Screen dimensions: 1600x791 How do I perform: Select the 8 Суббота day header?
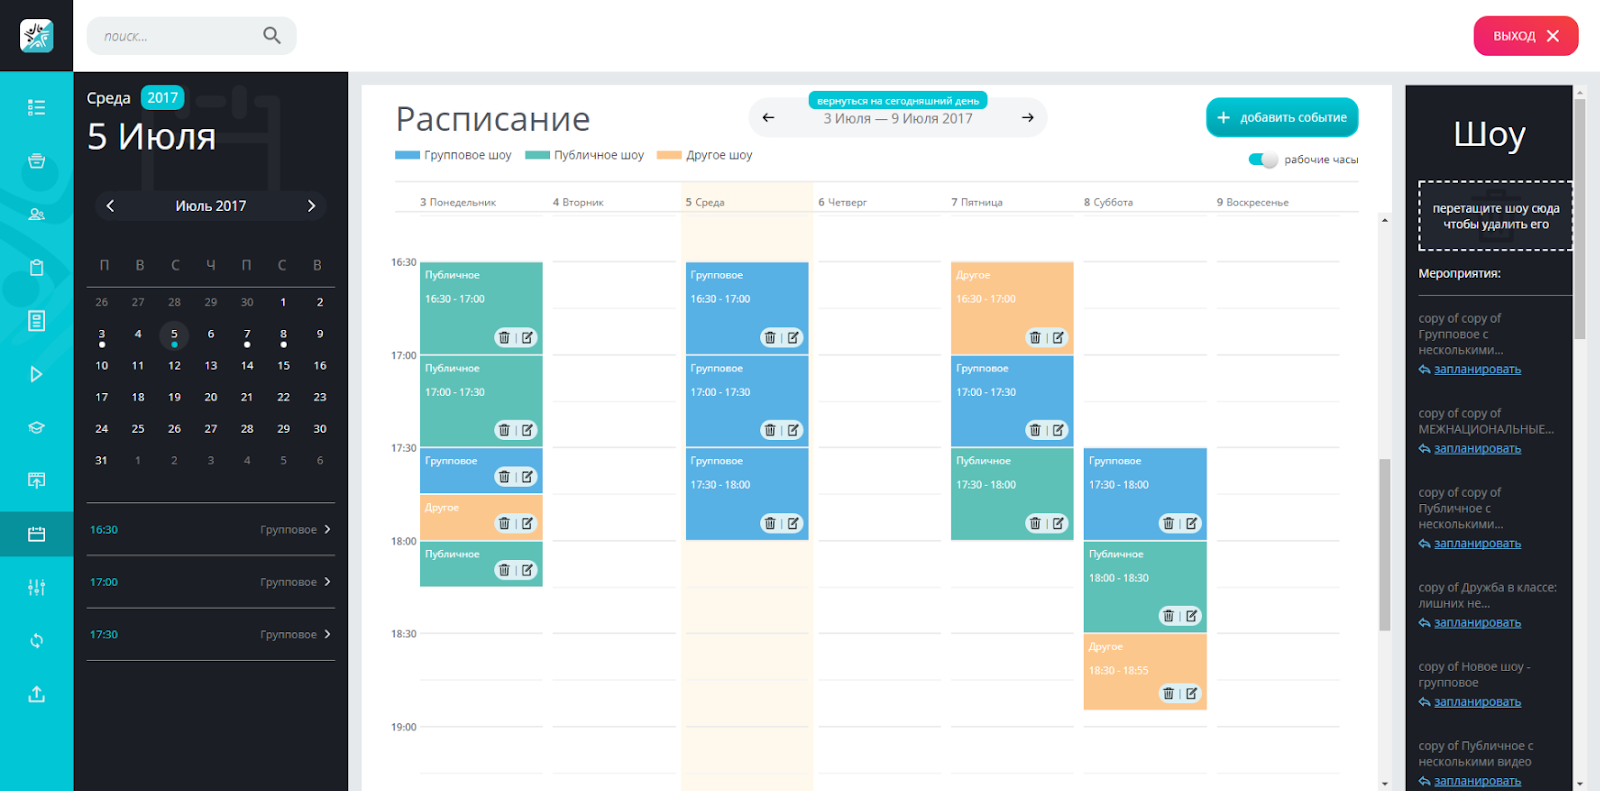1108,202
